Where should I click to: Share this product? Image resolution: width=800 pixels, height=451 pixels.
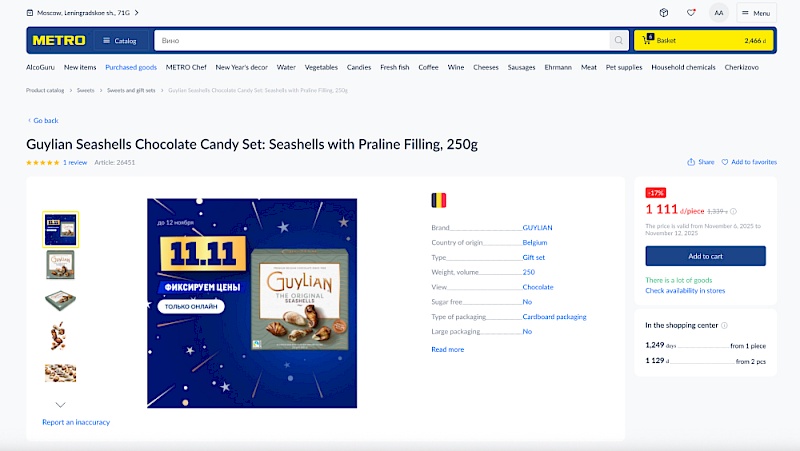click(x=700, y=162)
